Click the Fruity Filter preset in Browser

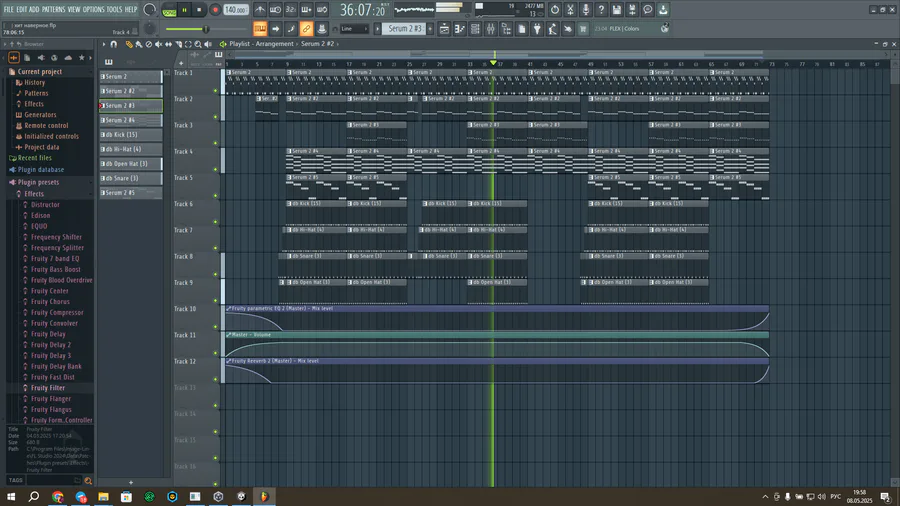pos(48,388)
